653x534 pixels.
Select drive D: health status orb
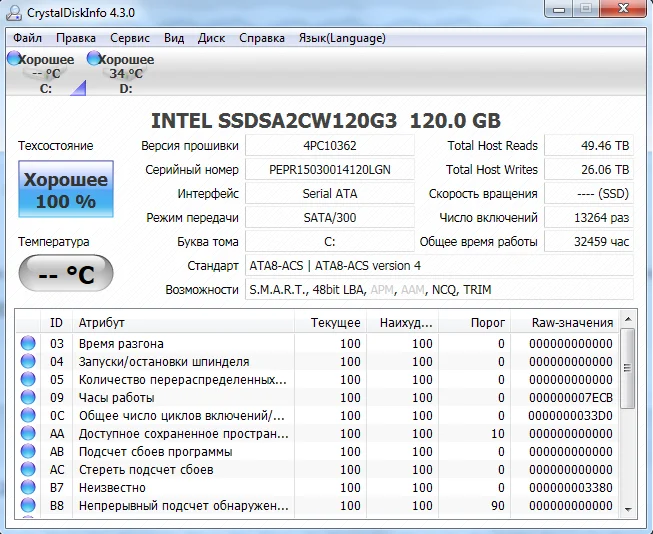tap(94, 60)
